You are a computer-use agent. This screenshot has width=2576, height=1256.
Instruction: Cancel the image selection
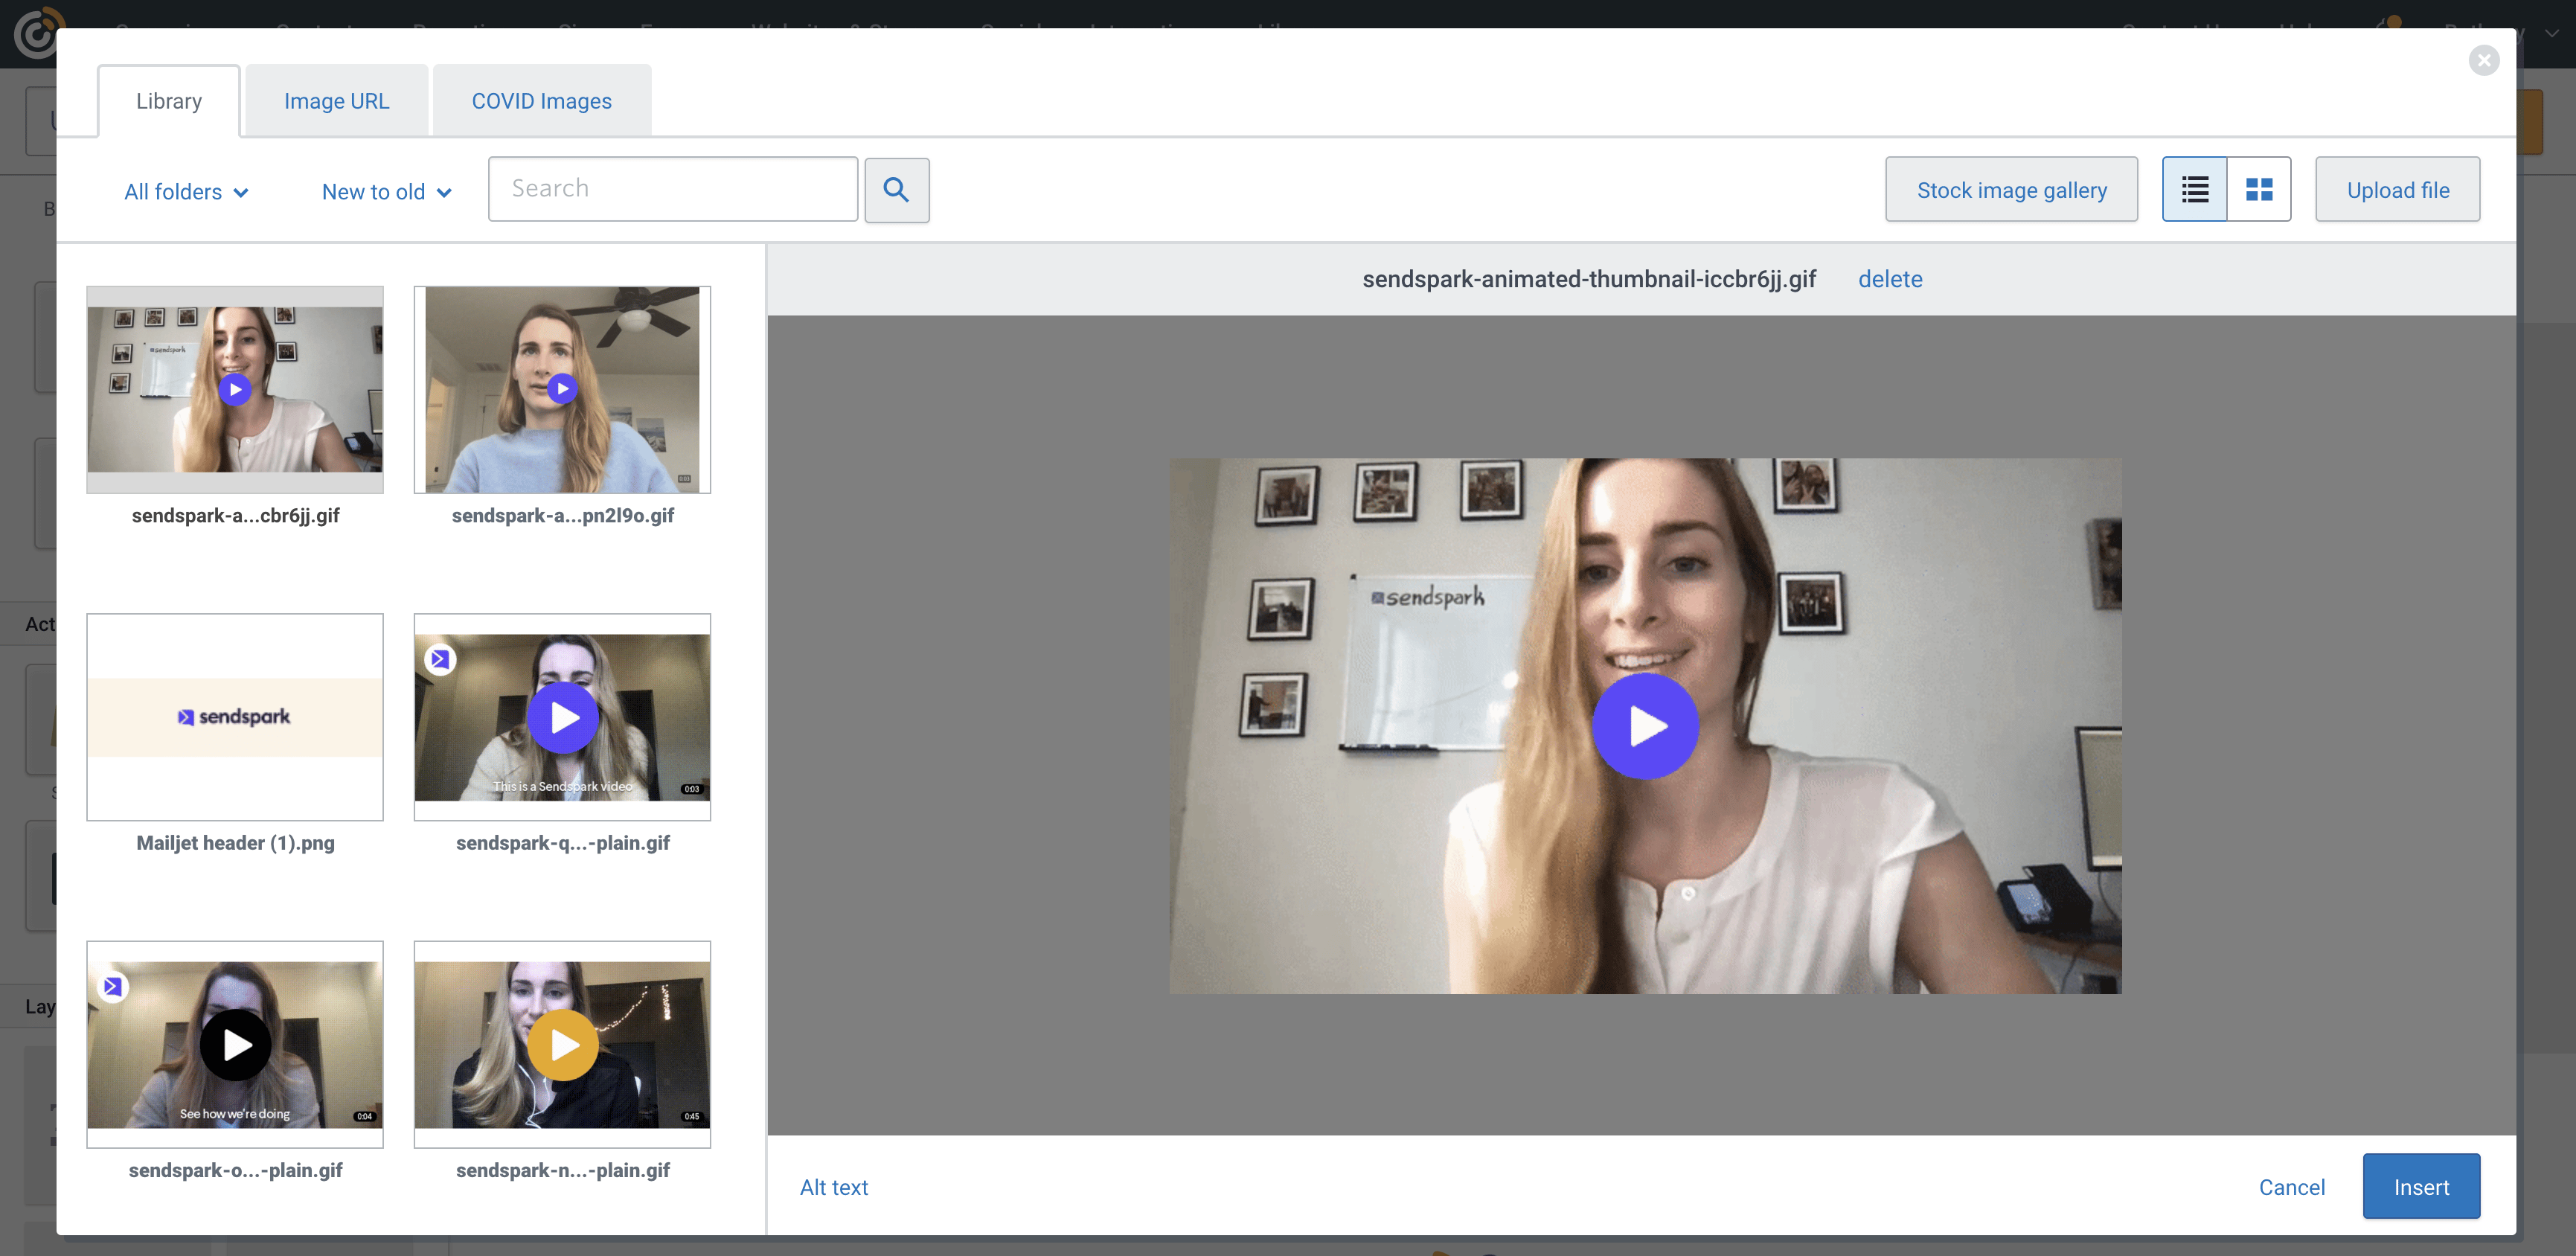click(2291, 1187)
